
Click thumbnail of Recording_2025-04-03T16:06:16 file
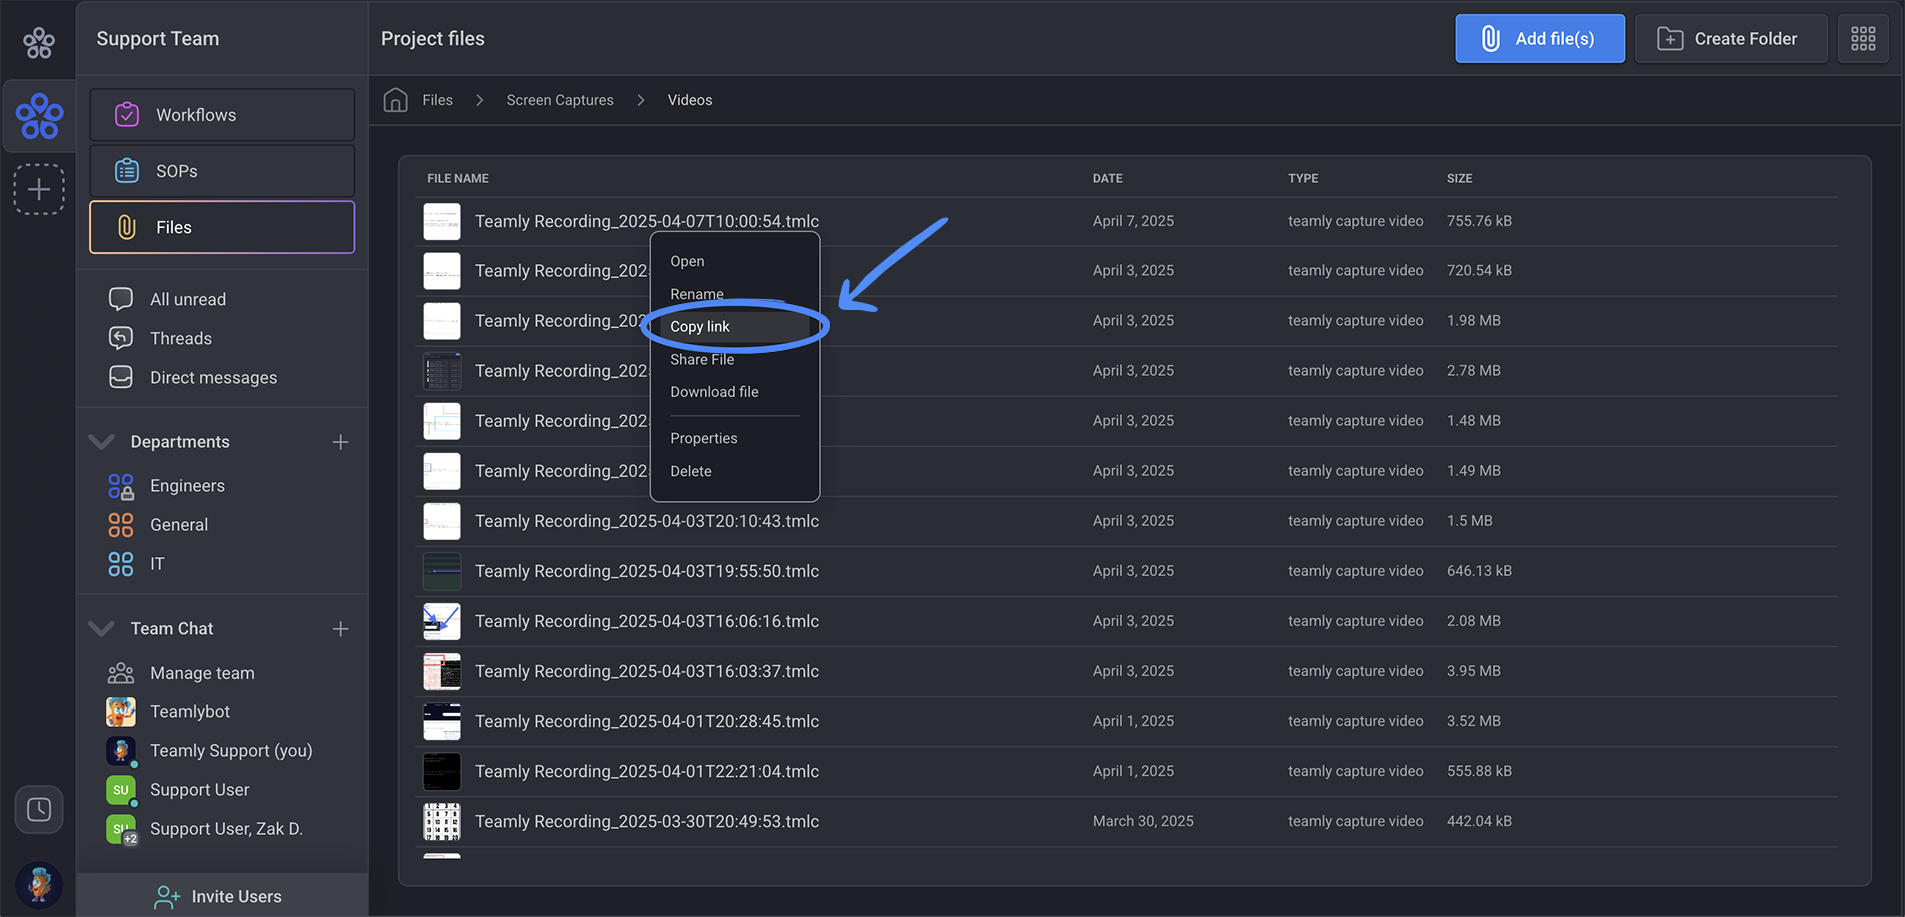point(442,621)
